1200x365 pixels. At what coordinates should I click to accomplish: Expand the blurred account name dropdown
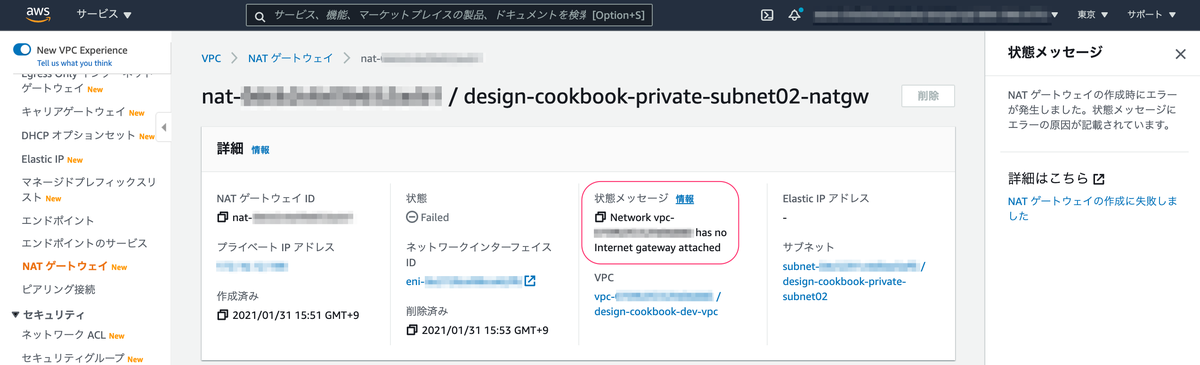coord(936,15)
